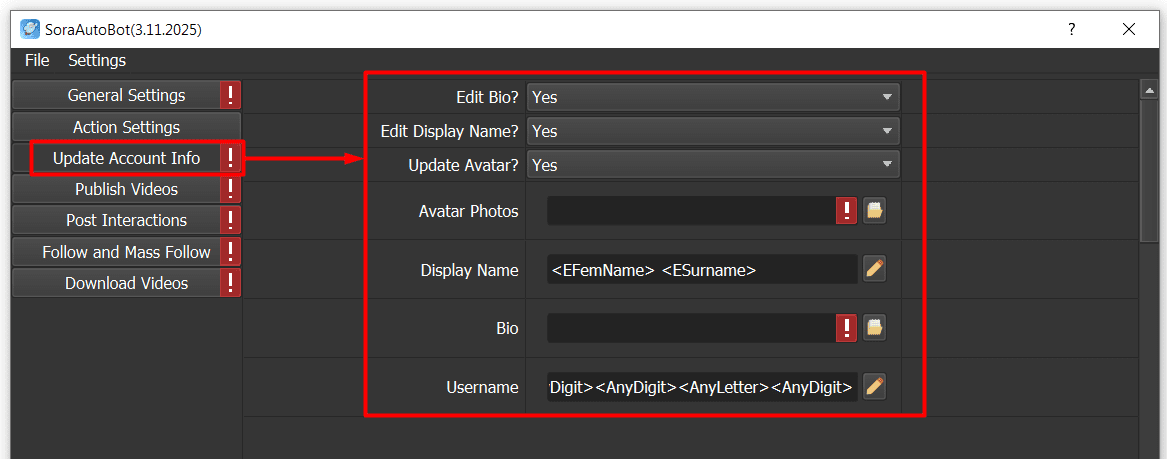Close the SoraAutoBot window
Screen dimensions: 1167x459
tap(1129, 30)
